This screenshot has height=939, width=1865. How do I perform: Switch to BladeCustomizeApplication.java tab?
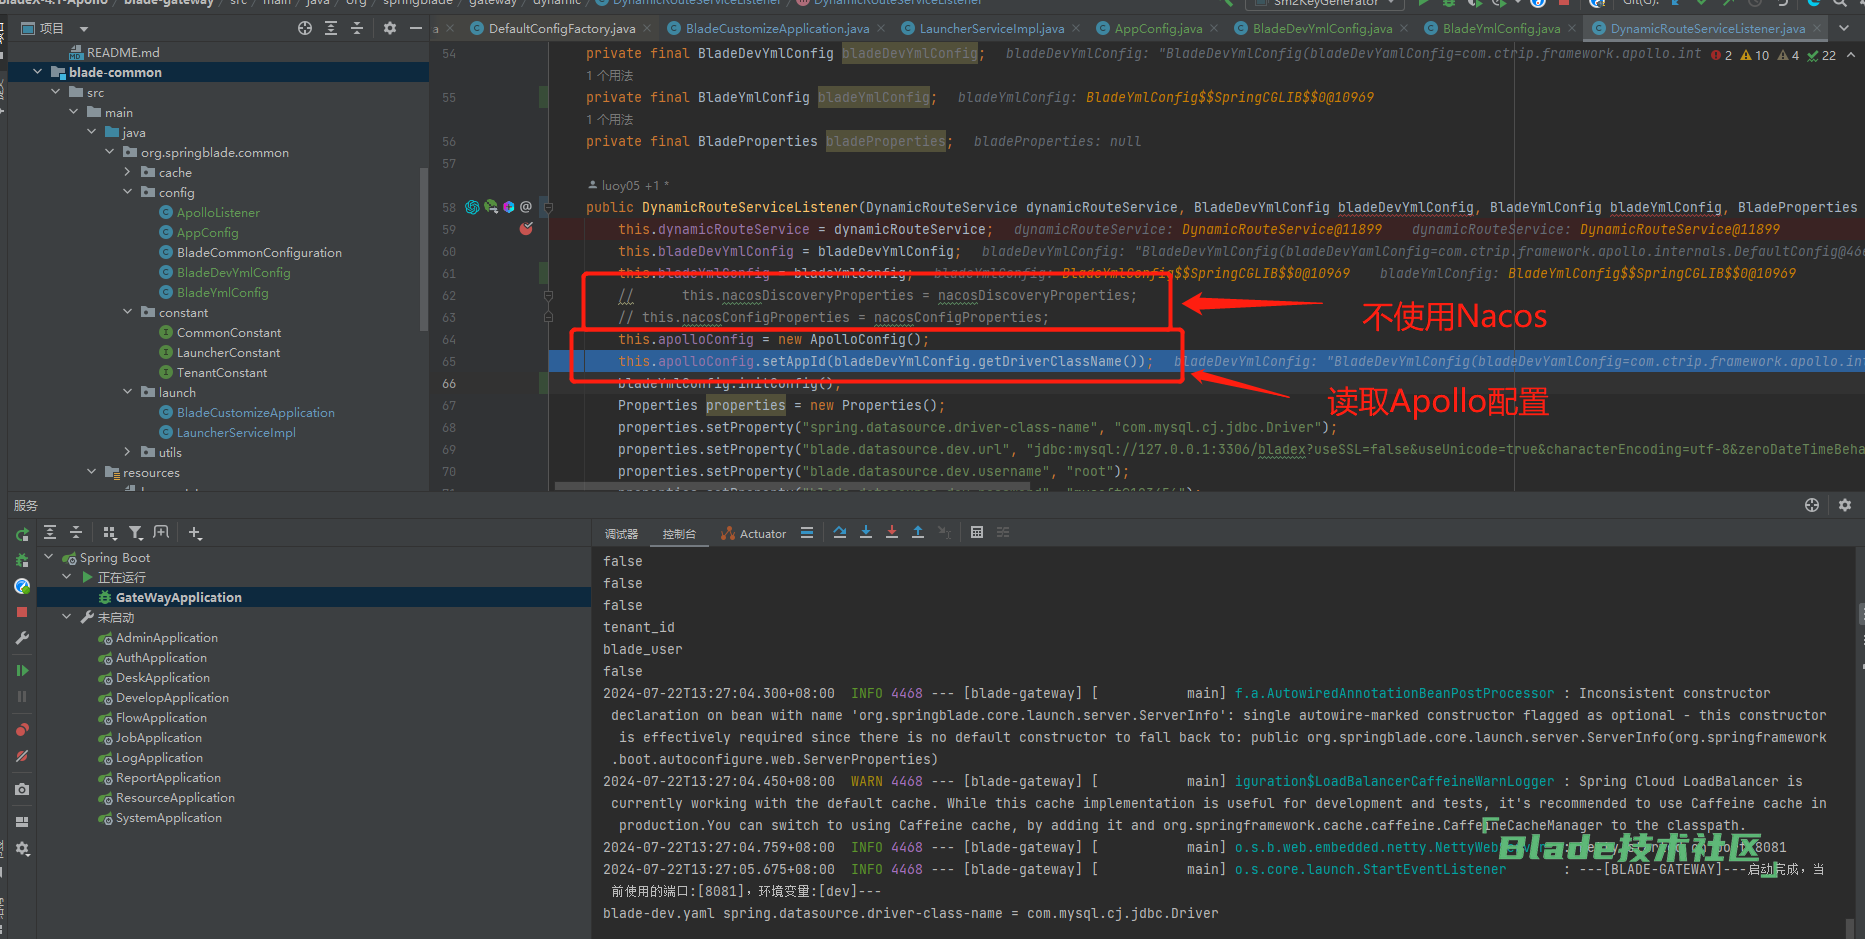coord(777,28)
